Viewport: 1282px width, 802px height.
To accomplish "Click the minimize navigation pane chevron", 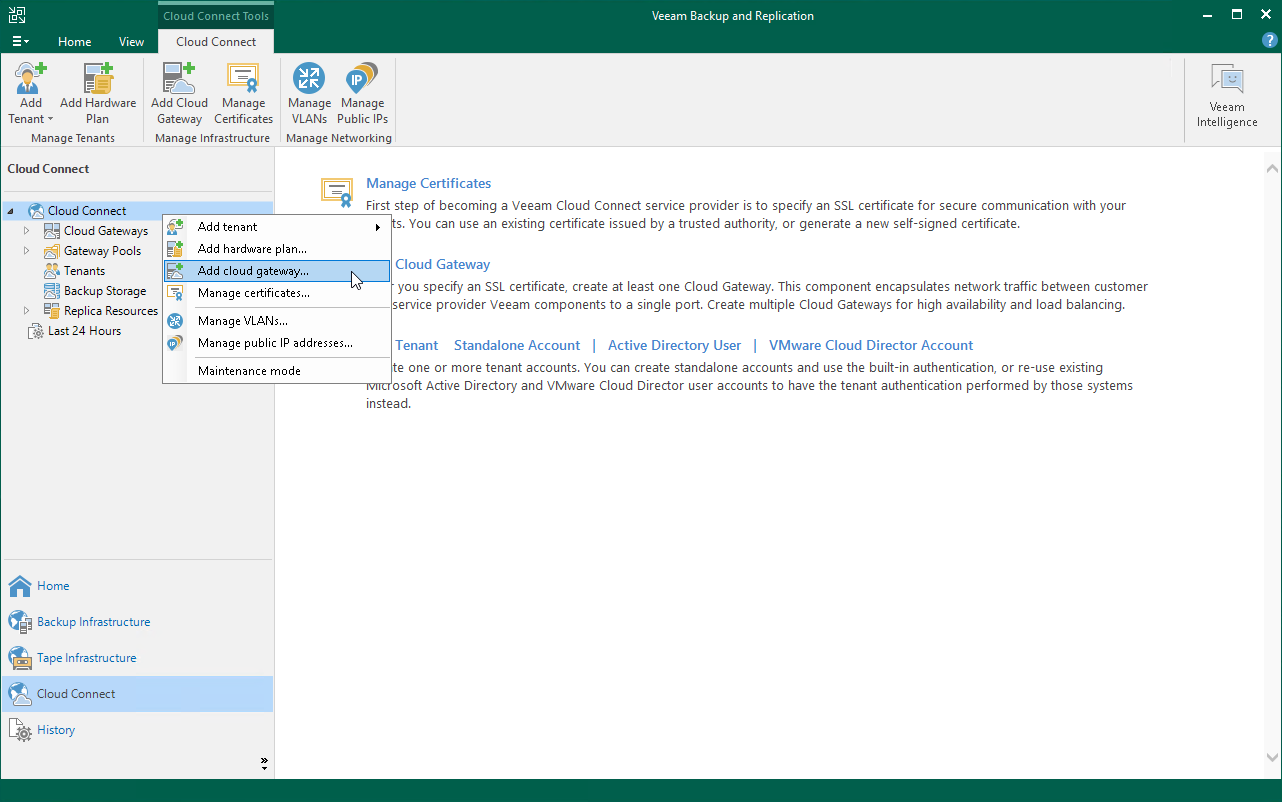I will click(x=264, y=762).
